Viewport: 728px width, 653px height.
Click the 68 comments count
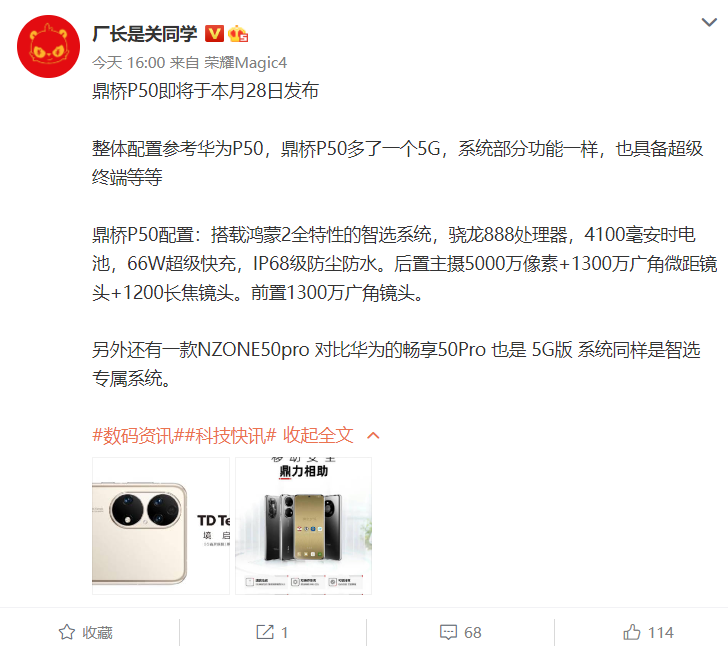[x=473, y=633]
